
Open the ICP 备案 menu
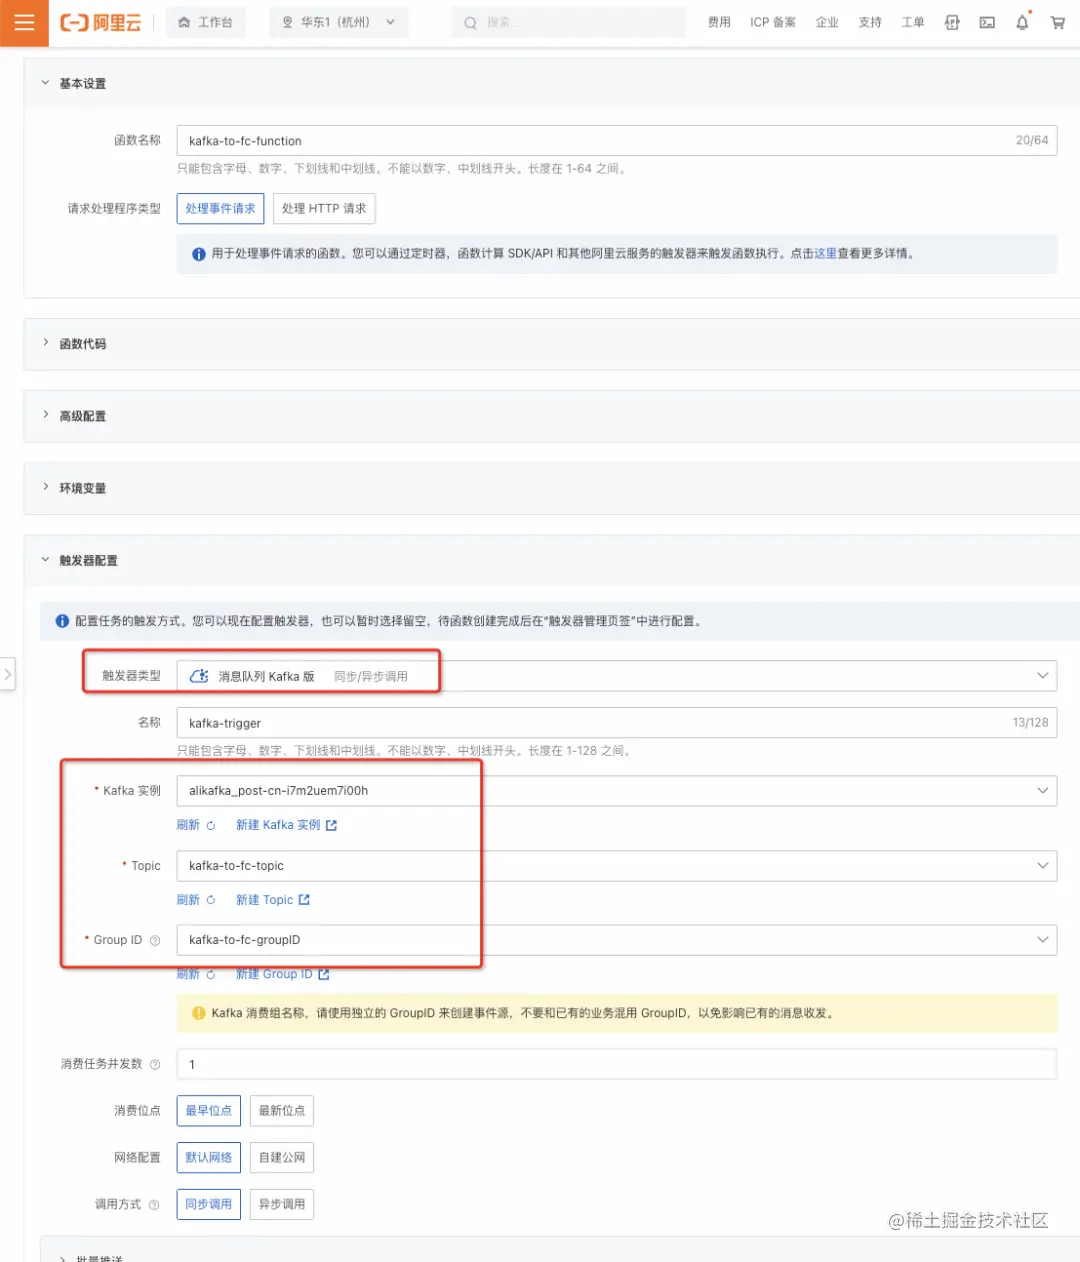773,22
